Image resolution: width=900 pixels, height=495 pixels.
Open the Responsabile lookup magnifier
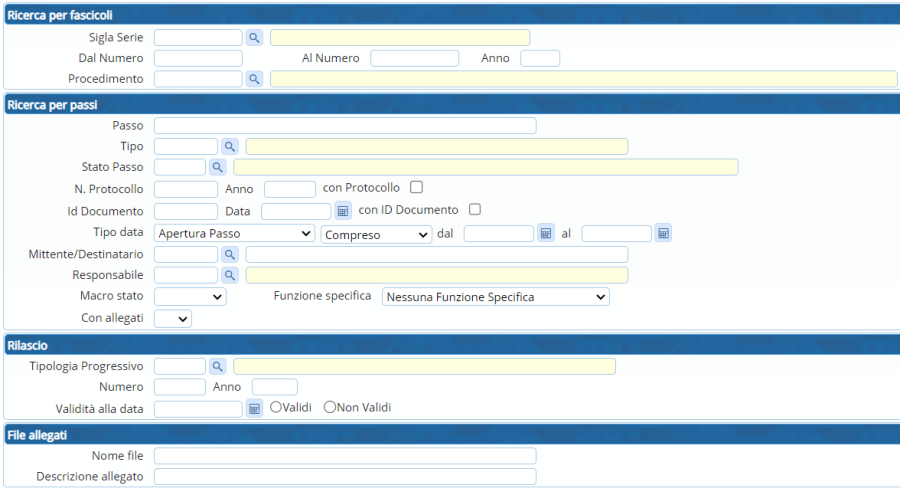[x=230, y=275]
